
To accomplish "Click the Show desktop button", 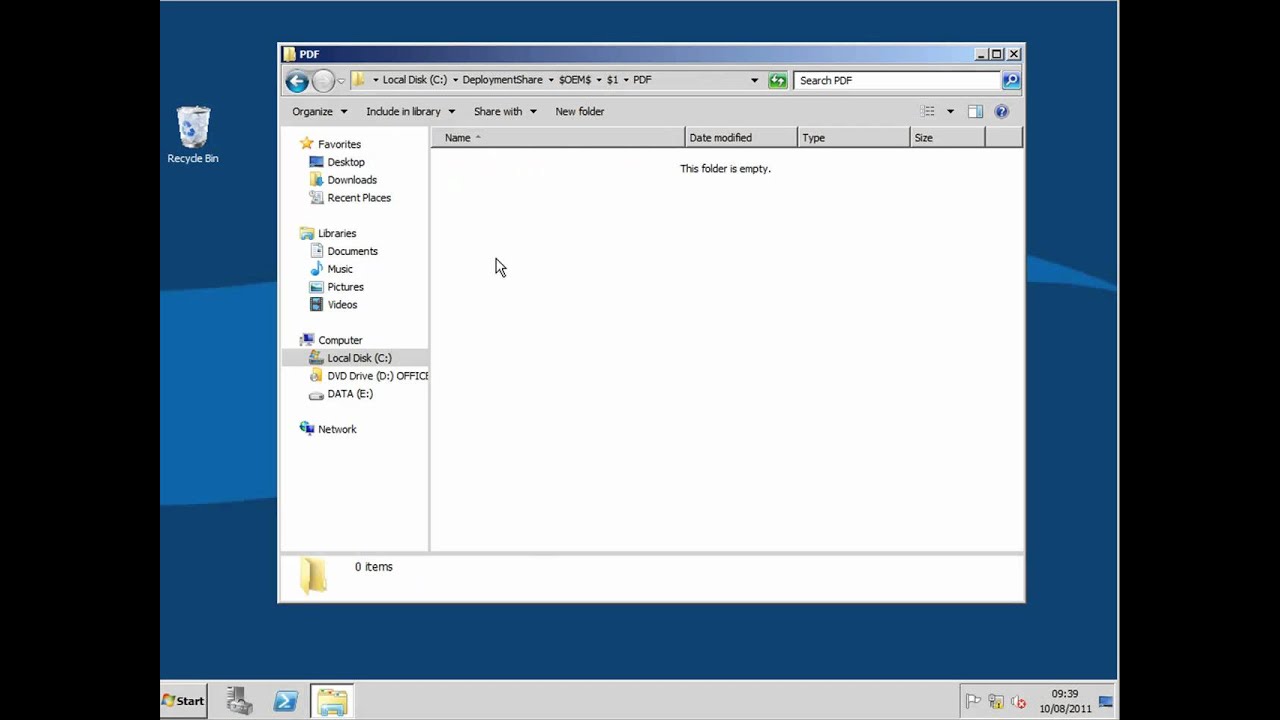I will (x=1106, y=701).
